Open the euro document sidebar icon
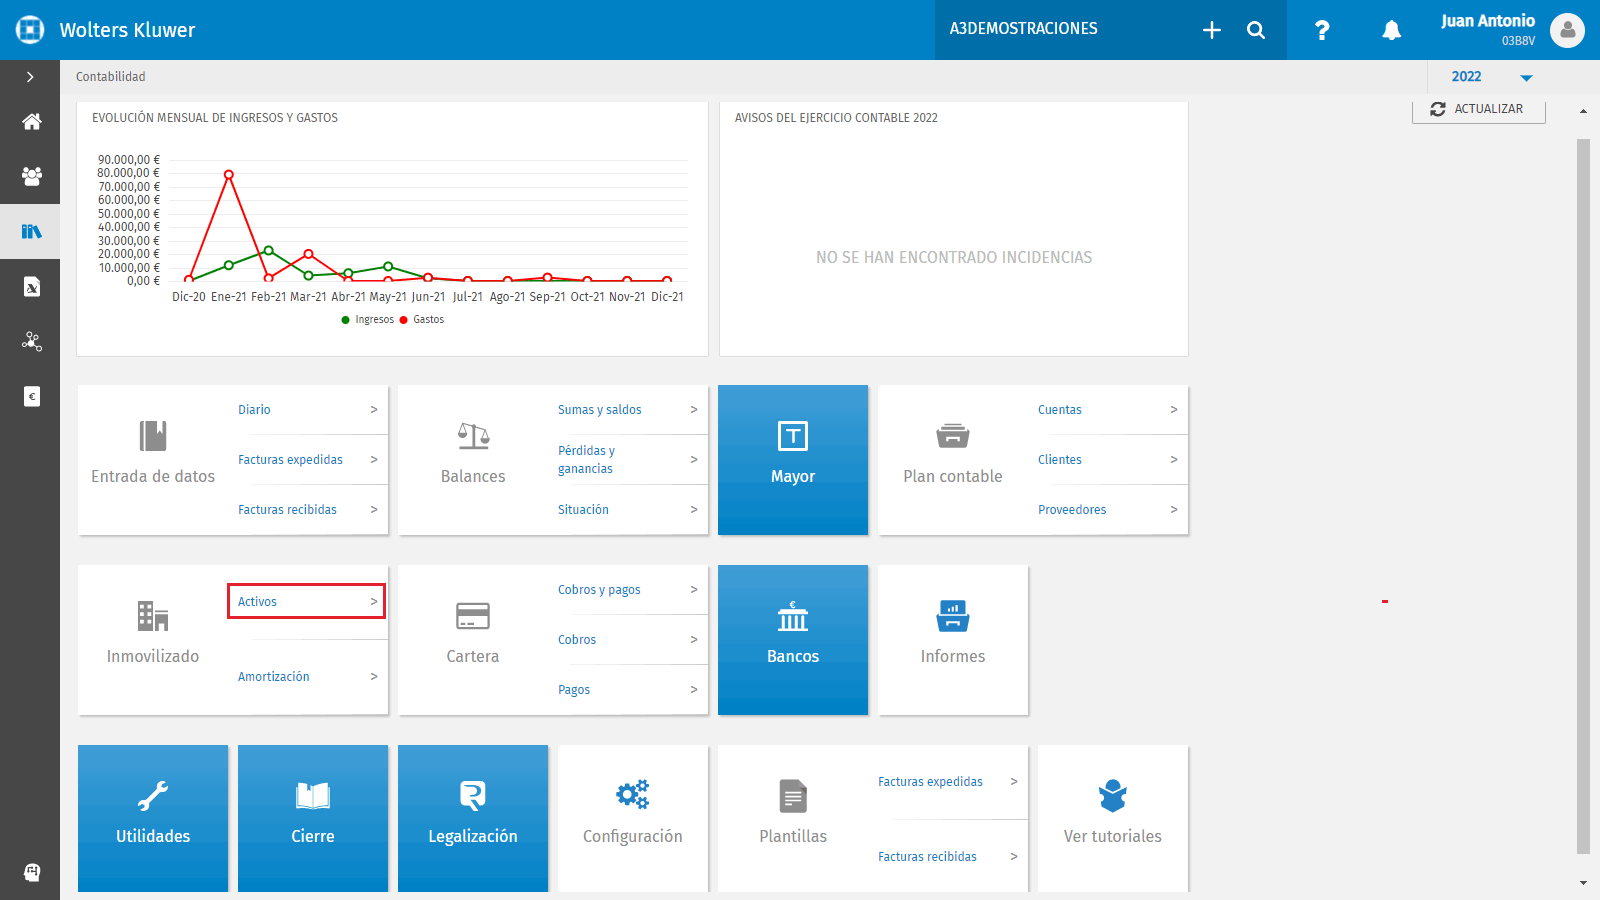Viewport: 1600px width, 900px height. click(x=32, y=397)
